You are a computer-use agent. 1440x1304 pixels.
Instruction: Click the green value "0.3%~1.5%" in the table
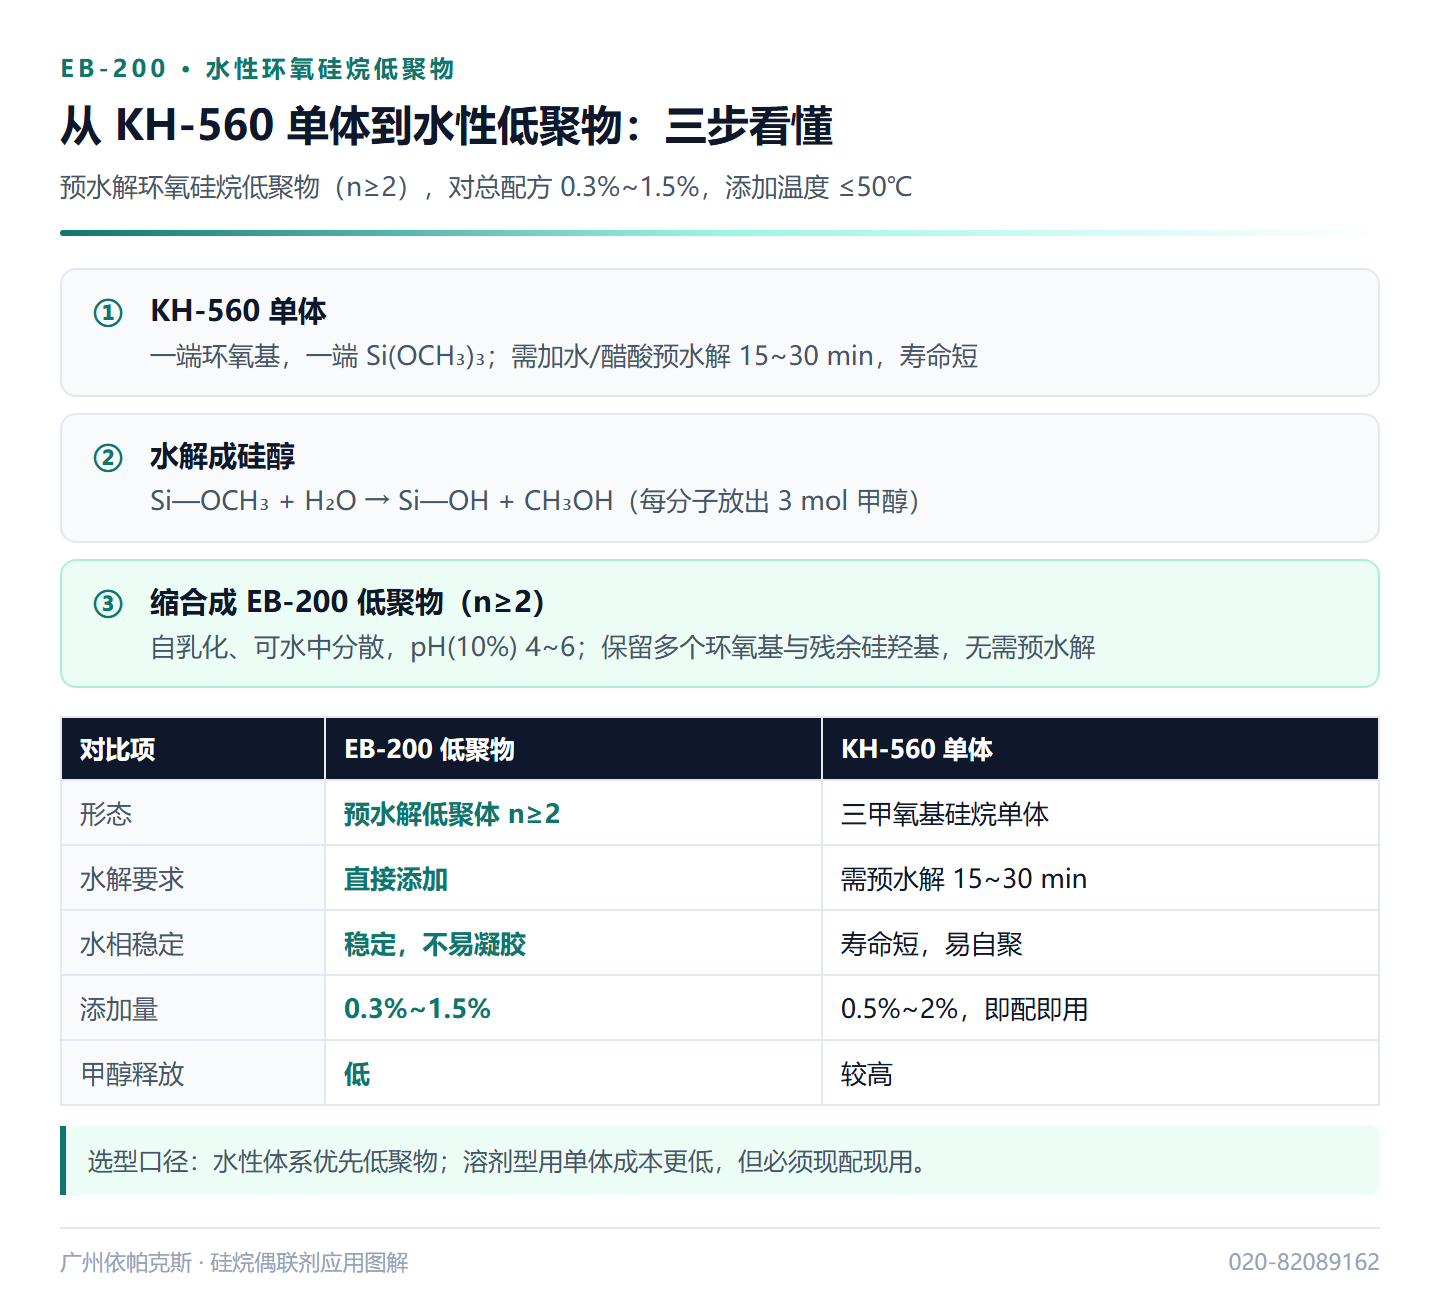point(417,1009)
